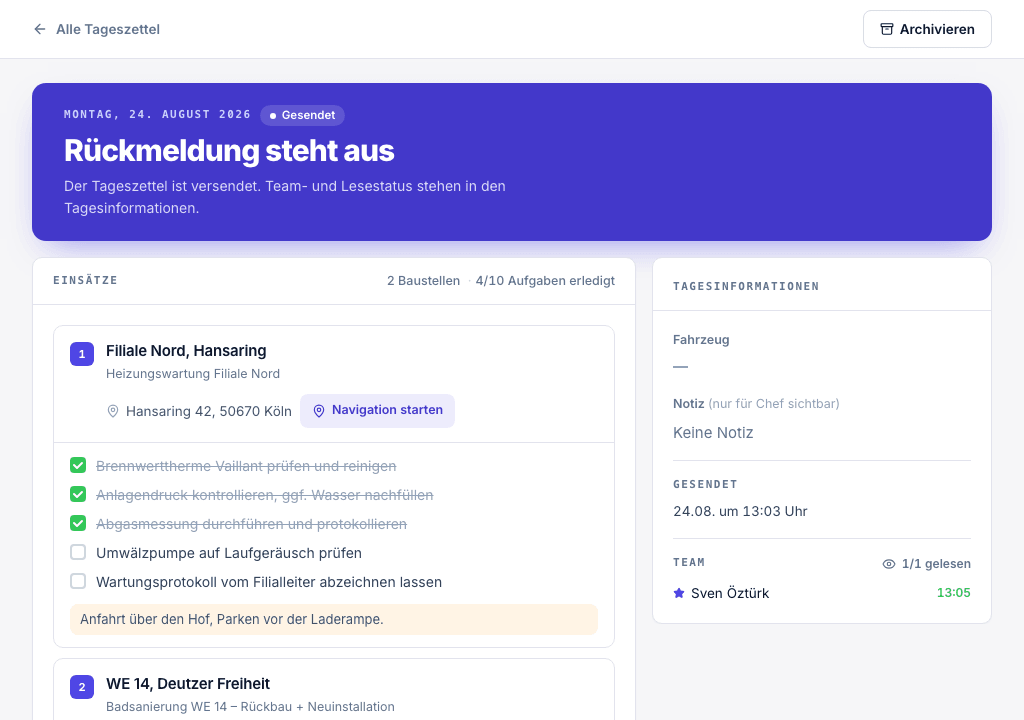Click the Keine Notiz text
1024x720 pixels.
click(713, 433)
